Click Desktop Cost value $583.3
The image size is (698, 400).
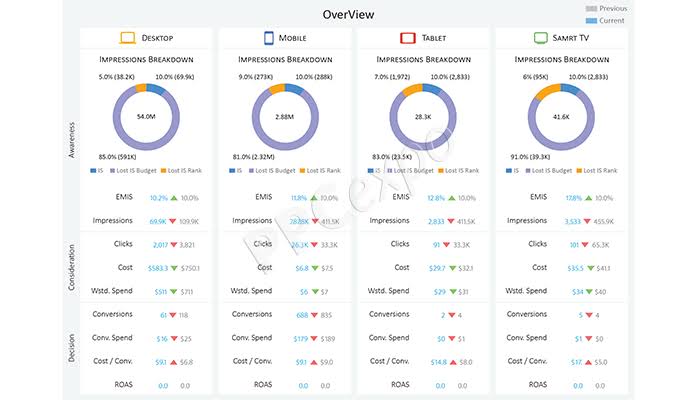coord(158,268)
